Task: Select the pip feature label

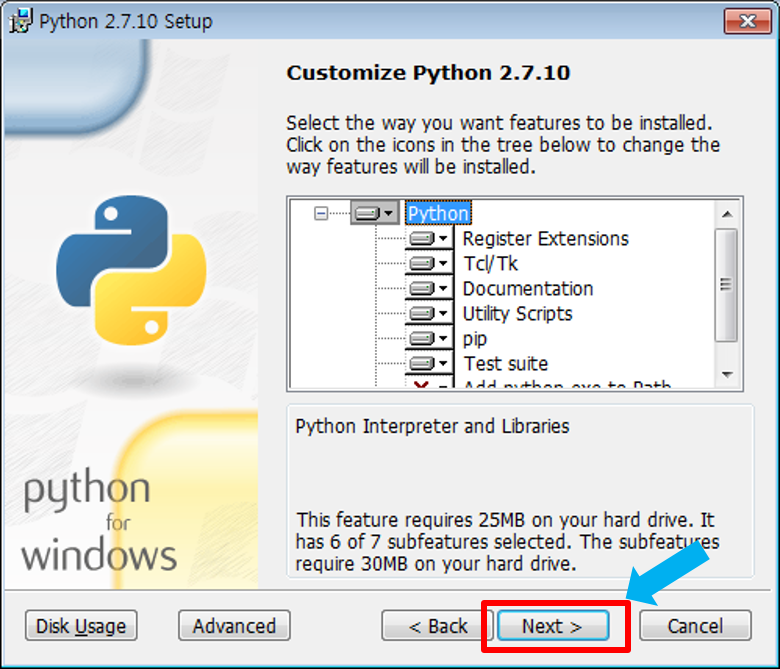Action: click(475, 339)
